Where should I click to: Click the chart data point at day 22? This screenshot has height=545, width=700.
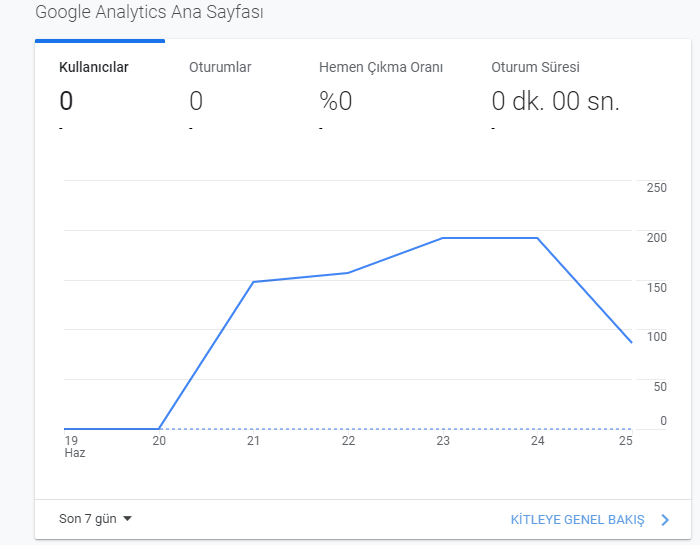[348, 273]
